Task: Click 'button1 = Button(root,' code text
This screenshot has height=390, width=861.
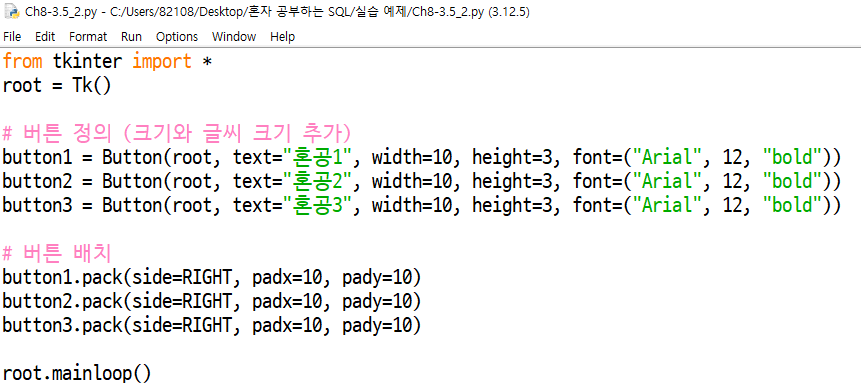Action: click(111, 158)
